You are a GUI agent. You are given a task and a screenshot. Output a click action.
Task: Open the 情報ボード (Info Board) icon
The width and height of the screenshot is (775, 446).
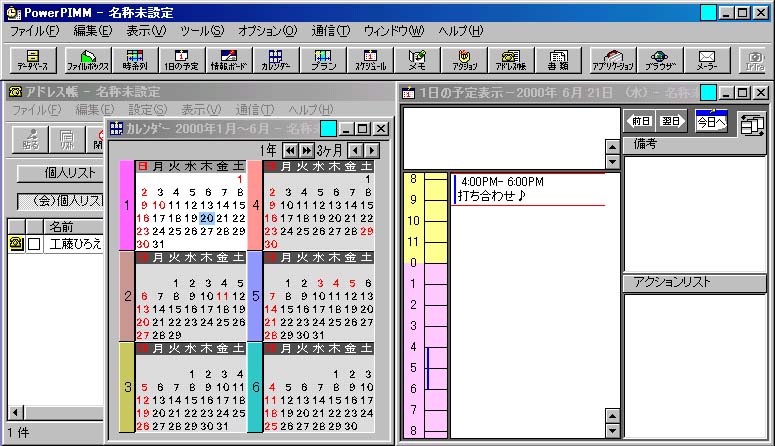[x=229, y=60]
